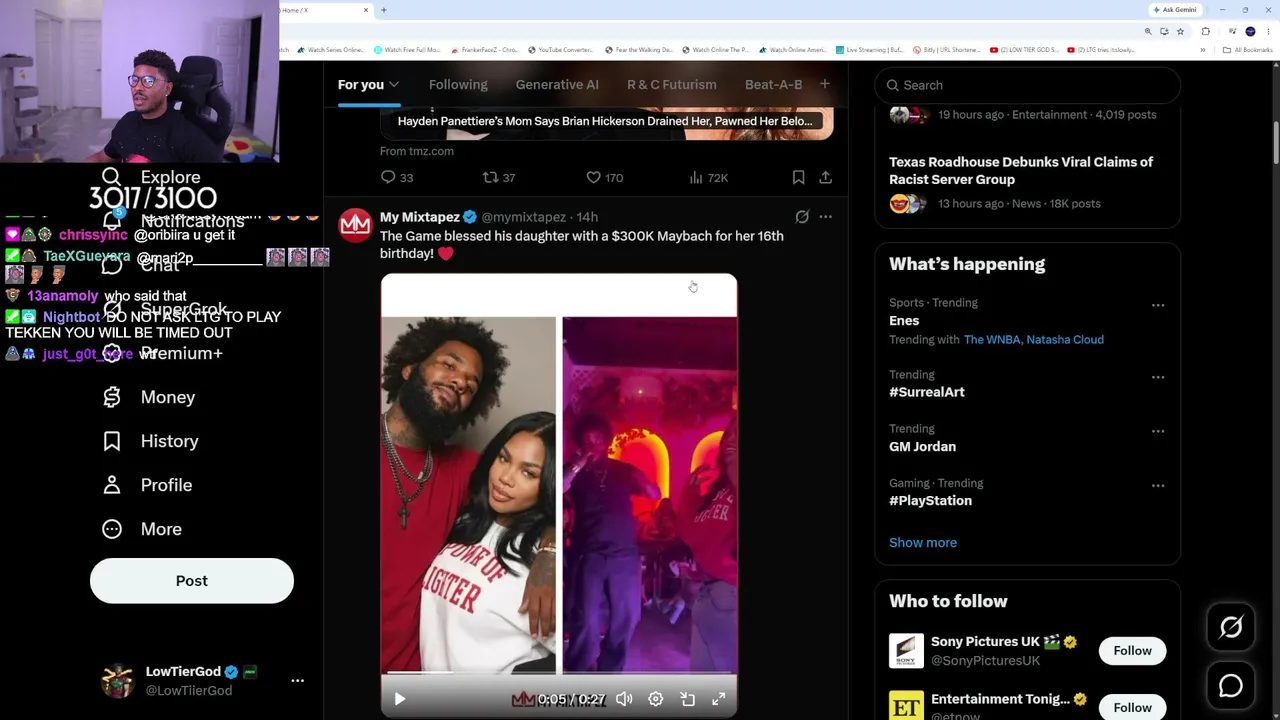Open the Generative AI tab
The height and width of the screenshot is (720, 1280).
pyautogui.click(x=557, y=85)
